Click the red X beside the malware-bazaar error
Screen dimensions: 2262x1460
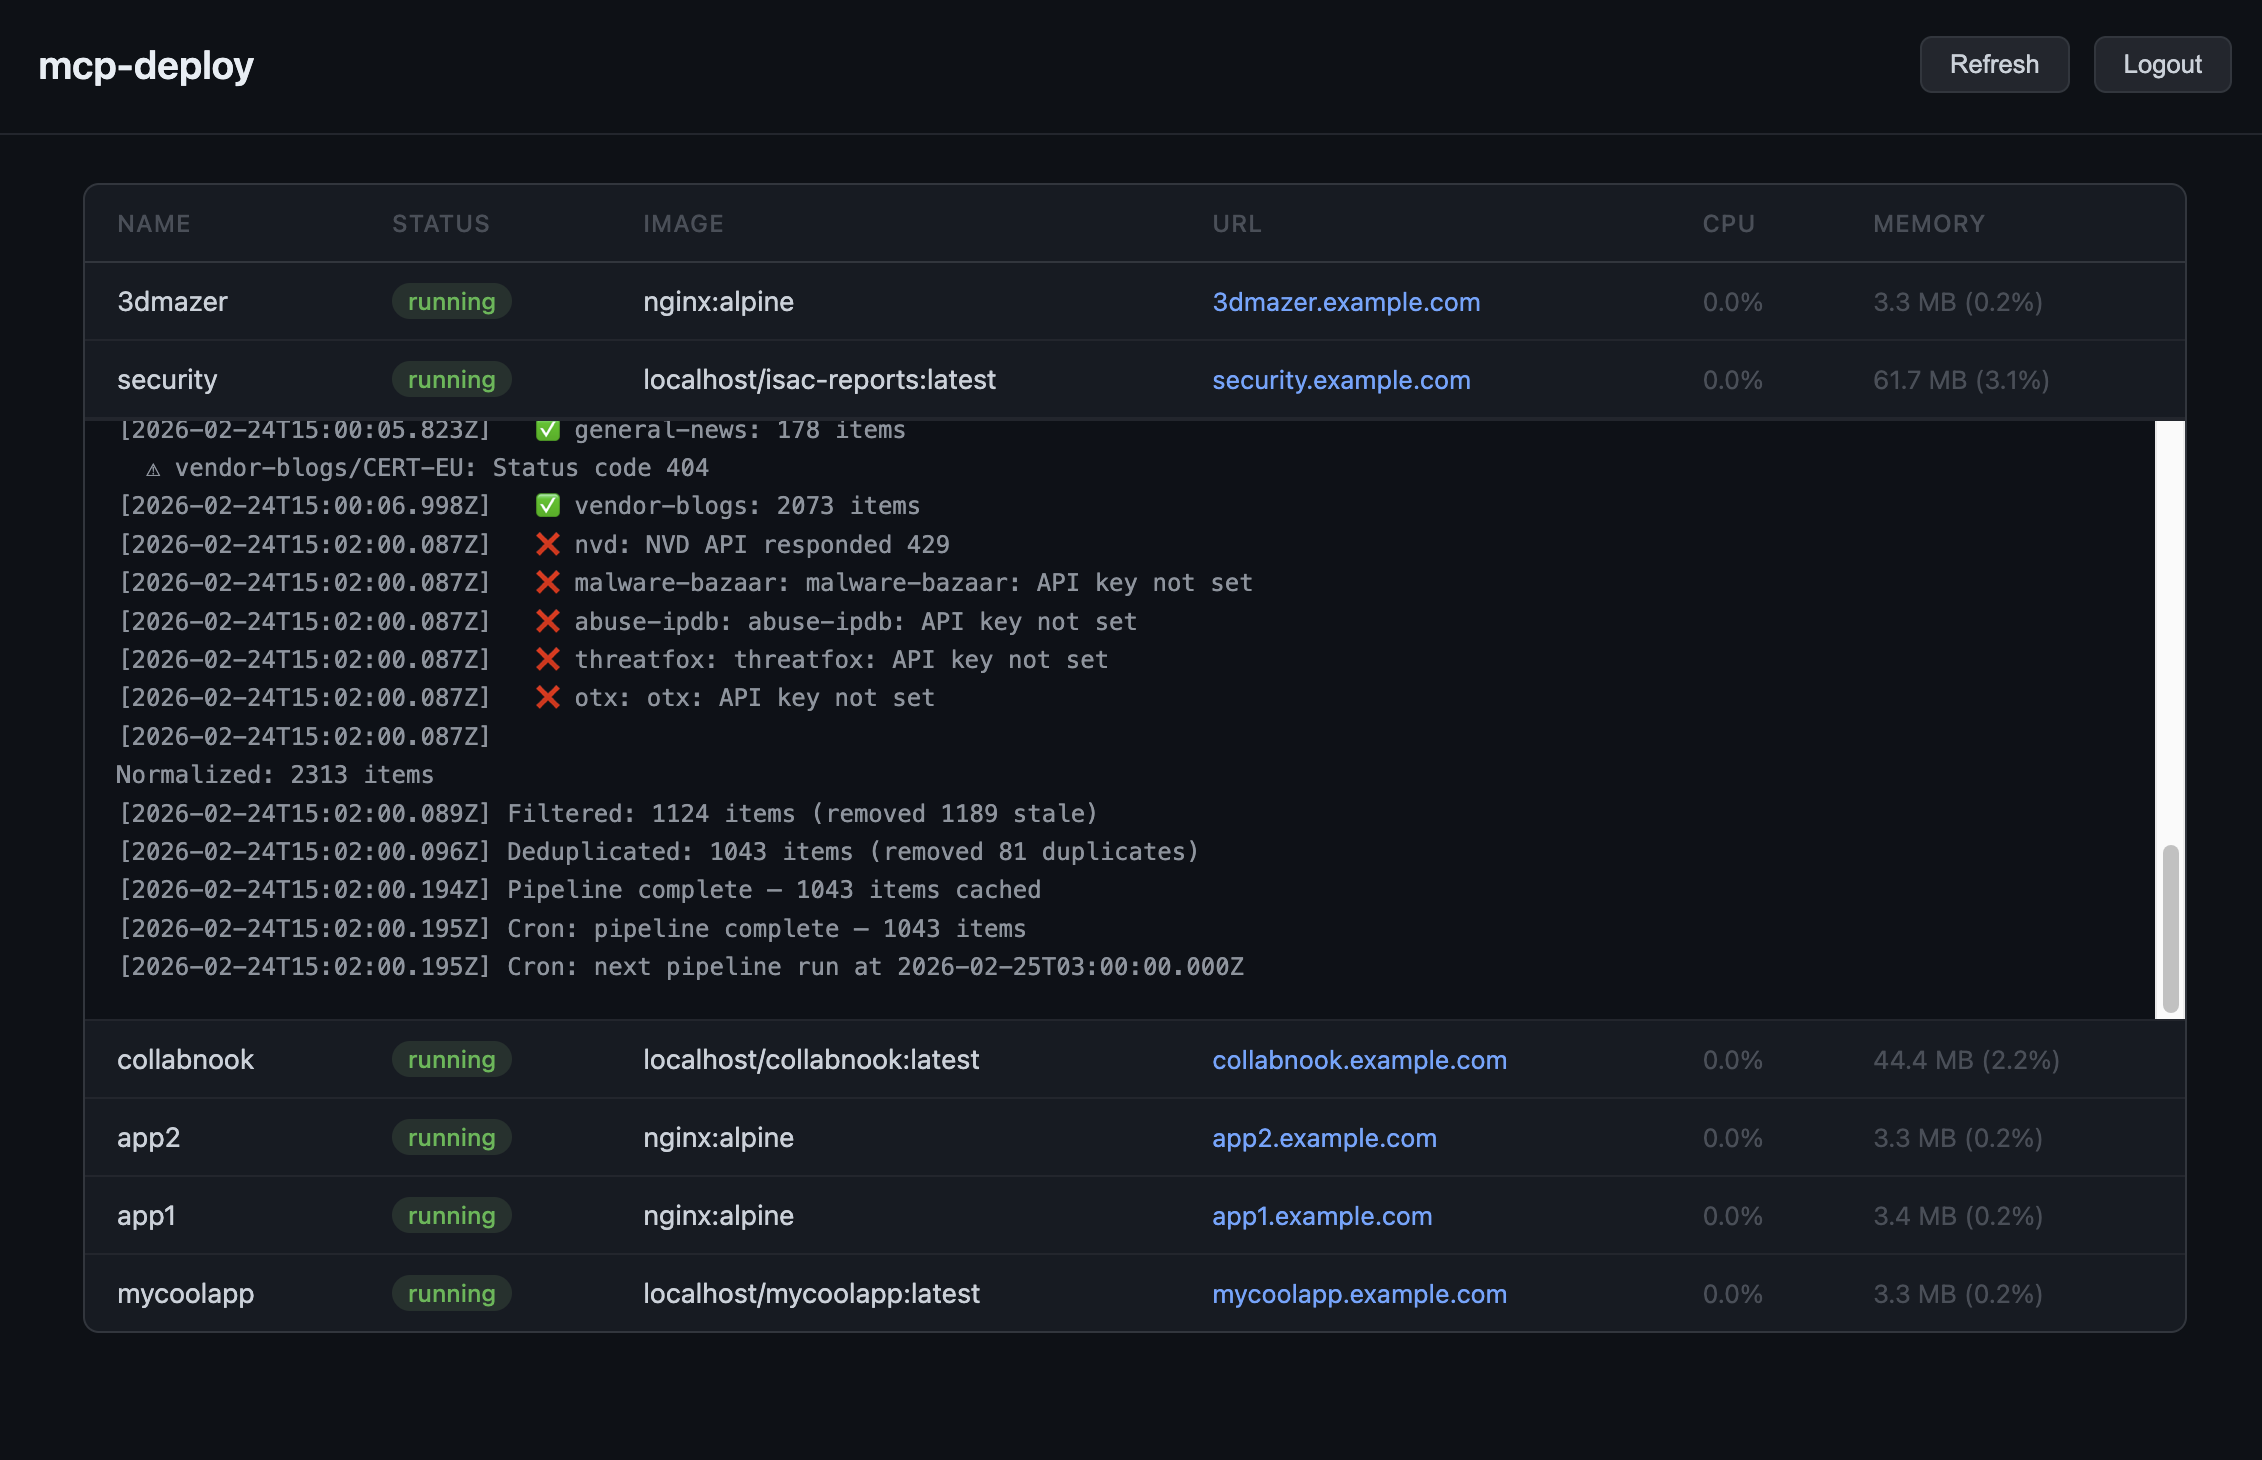pos(547,582)
